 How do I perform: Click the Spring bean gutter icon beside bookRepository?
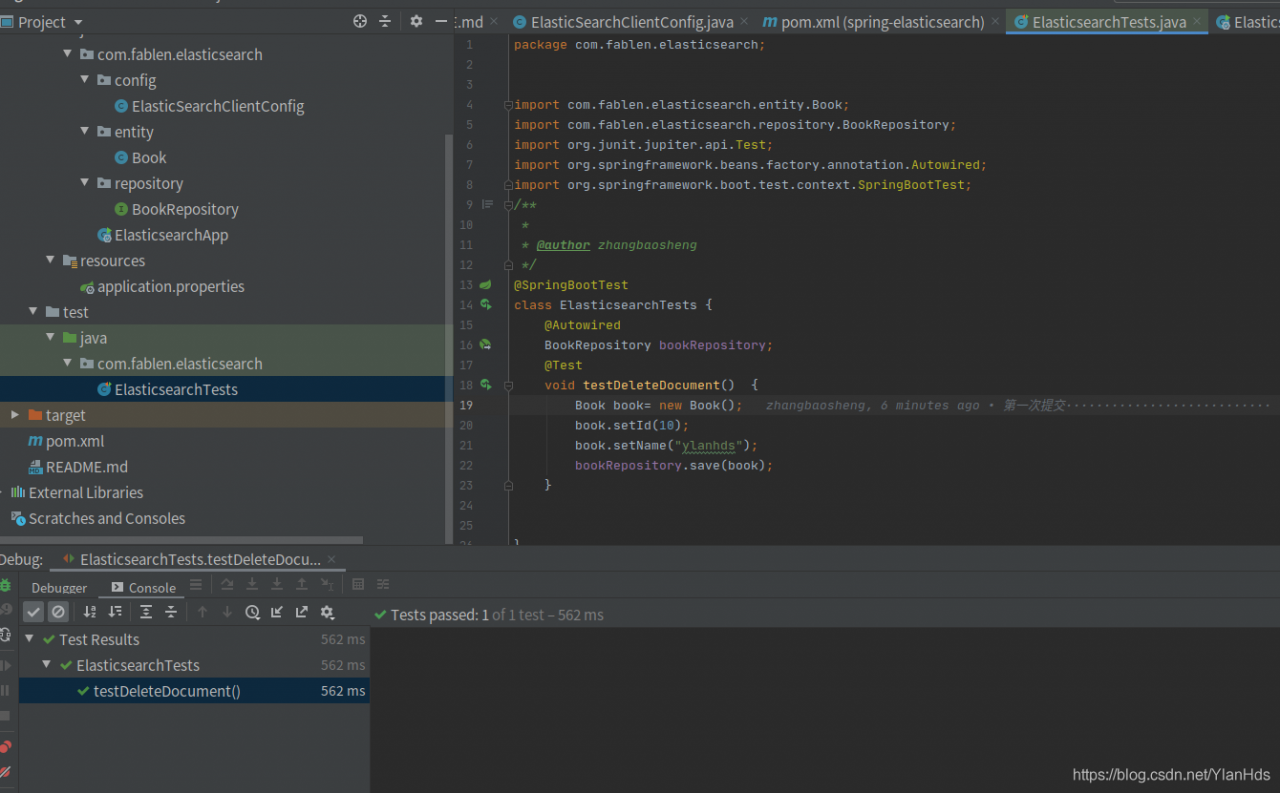[486, 345]
